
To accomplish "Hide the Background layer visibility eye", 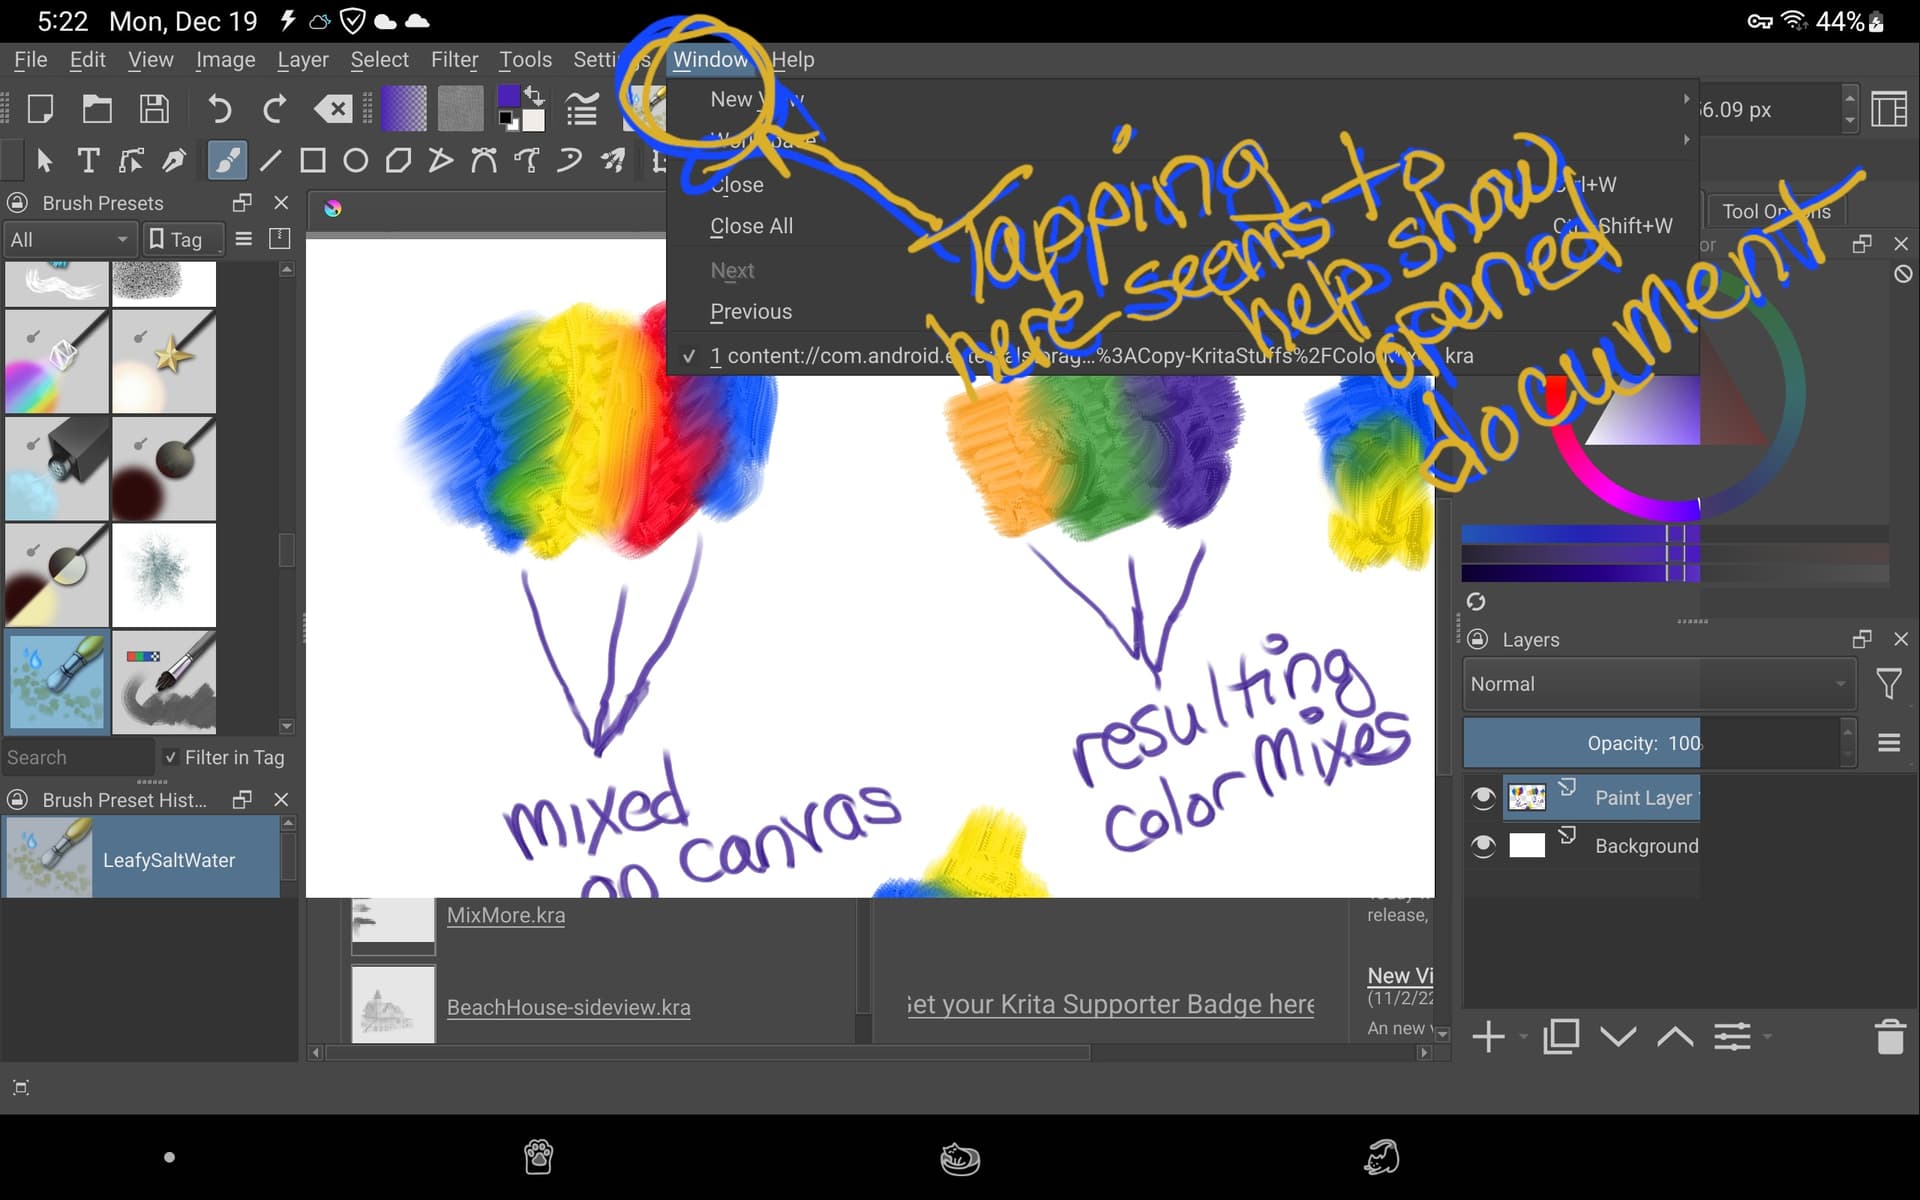I will pyautogui.click(x=1483, y=846).
